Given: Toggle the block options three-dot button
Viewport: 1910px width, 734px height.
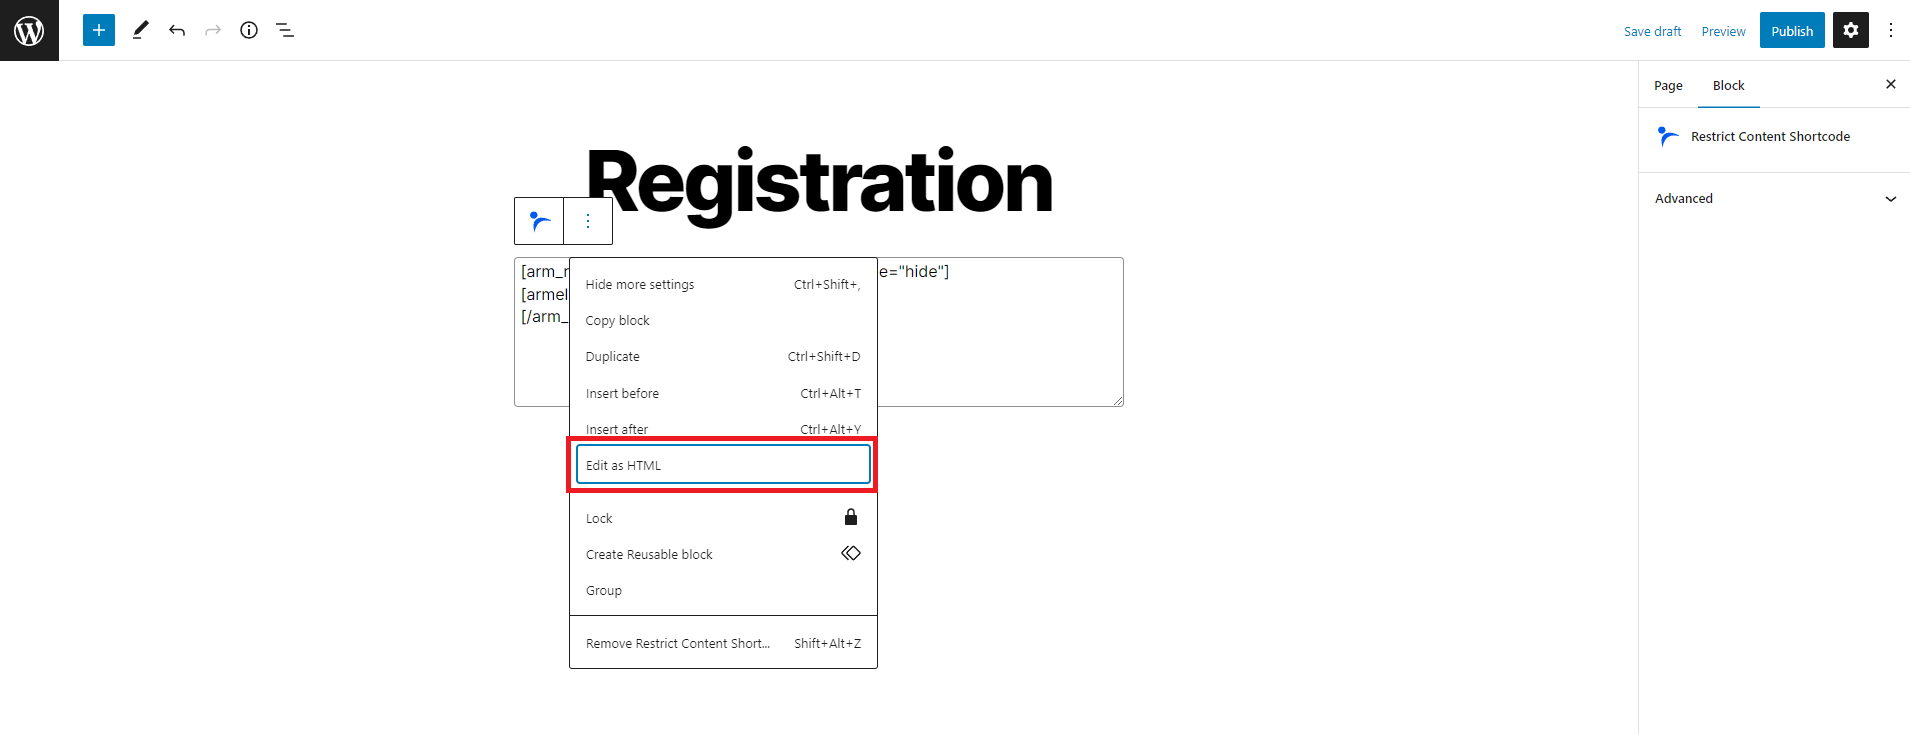Looking at the screenshot, I should tap(588, 221).
